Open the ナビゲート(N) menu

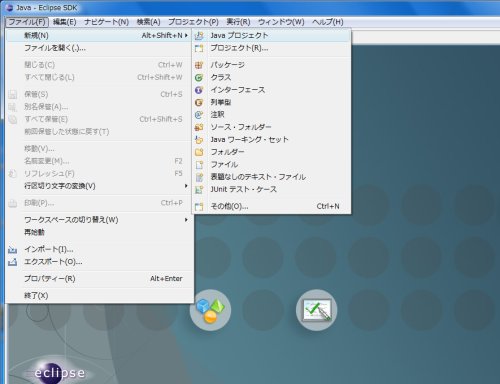coord(106,22)
